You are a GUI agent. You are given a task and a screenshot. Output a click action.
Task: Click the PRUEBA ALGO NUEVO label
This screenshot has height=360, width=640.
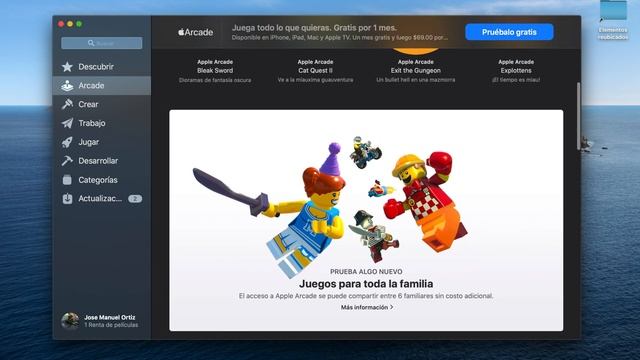pos(366,272)
